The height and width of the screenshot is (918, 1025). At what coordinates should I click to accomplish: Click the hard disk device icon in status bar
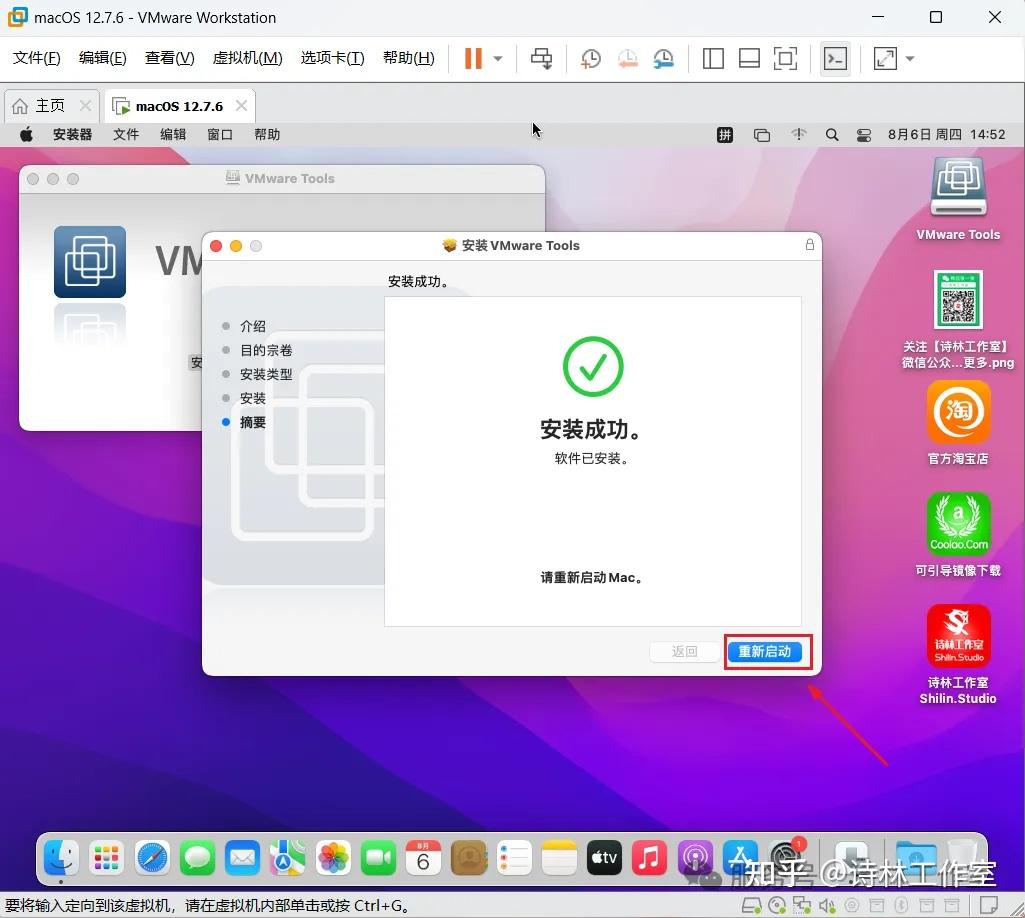pyautogui.click(x=752, y=906)
